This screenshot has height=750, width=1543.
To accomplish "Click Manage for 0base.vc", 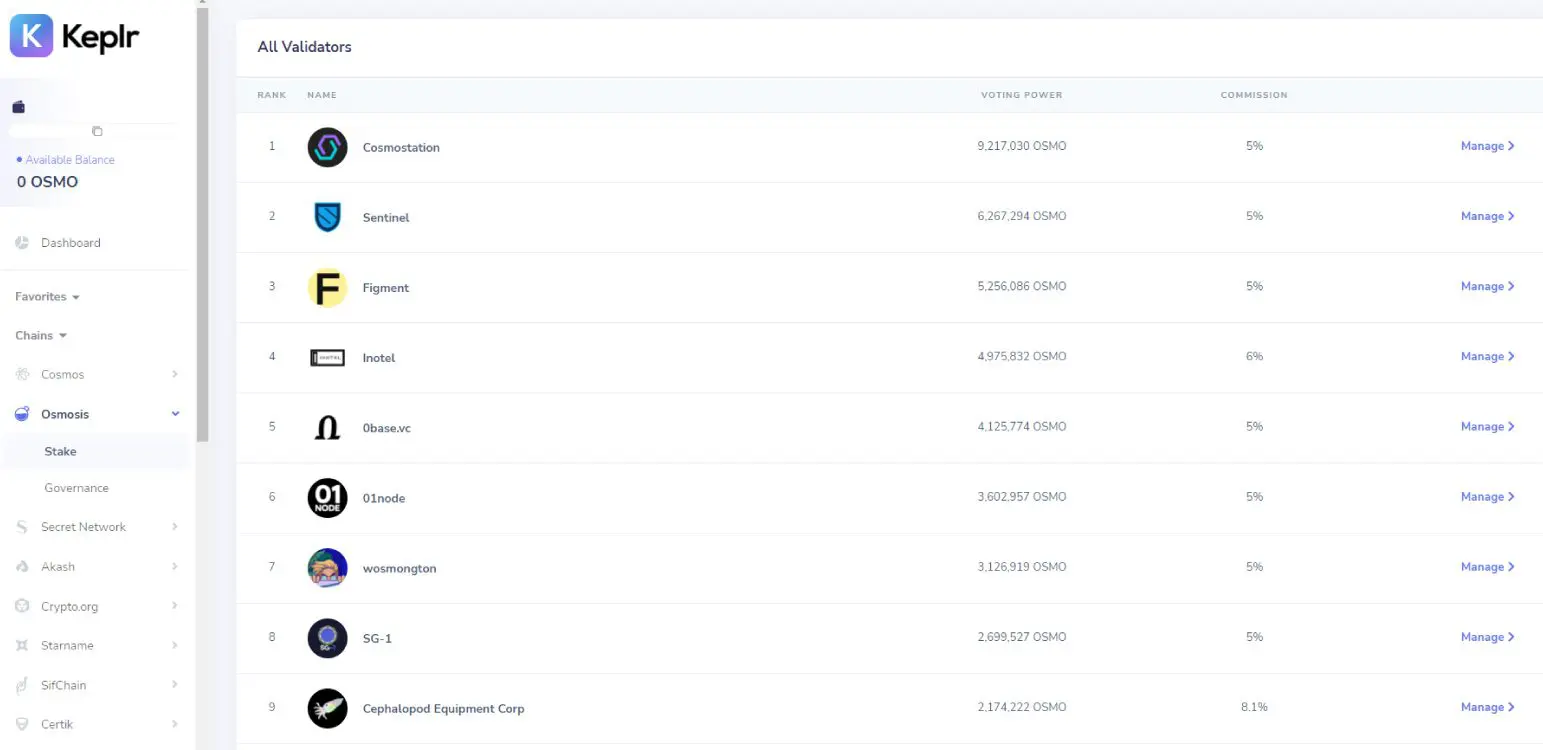I will pos(1487,426).
